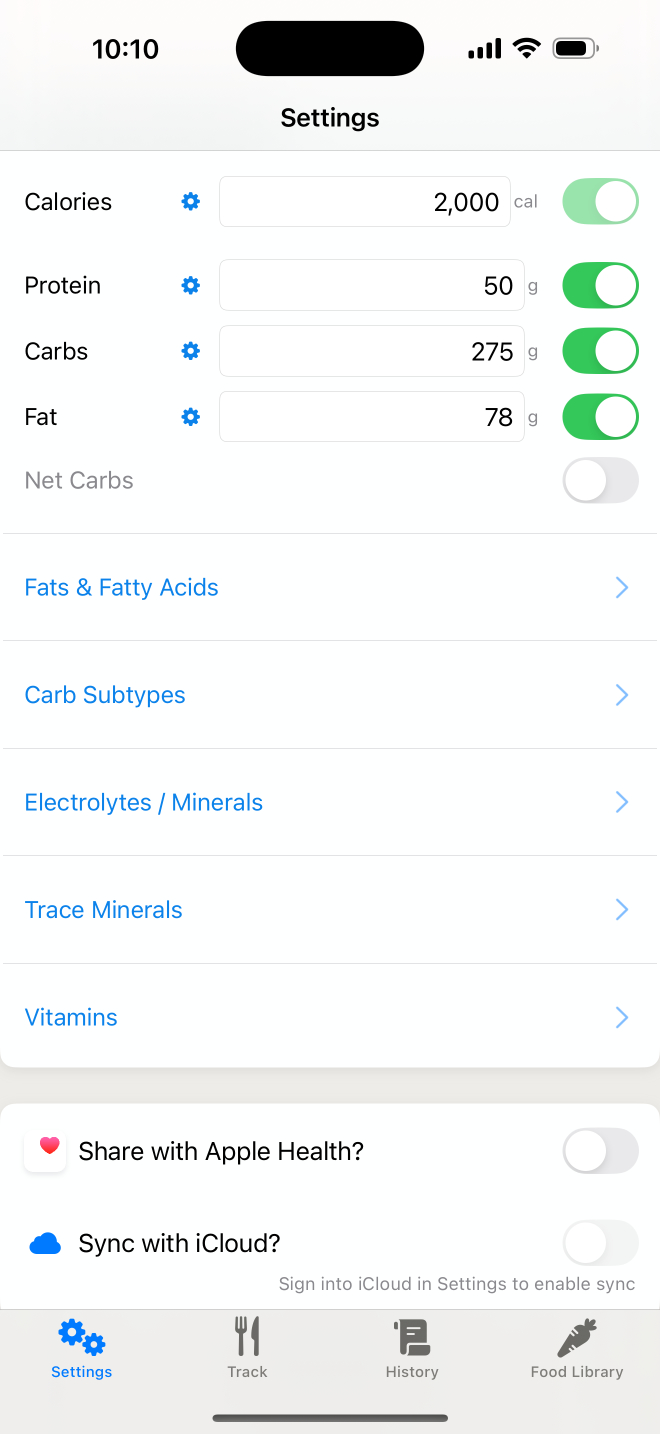This screenshot has width=660, height=1434.
Task: Toggle off Fat tracking
Action: pyautogui.click(x=600, y=417)
